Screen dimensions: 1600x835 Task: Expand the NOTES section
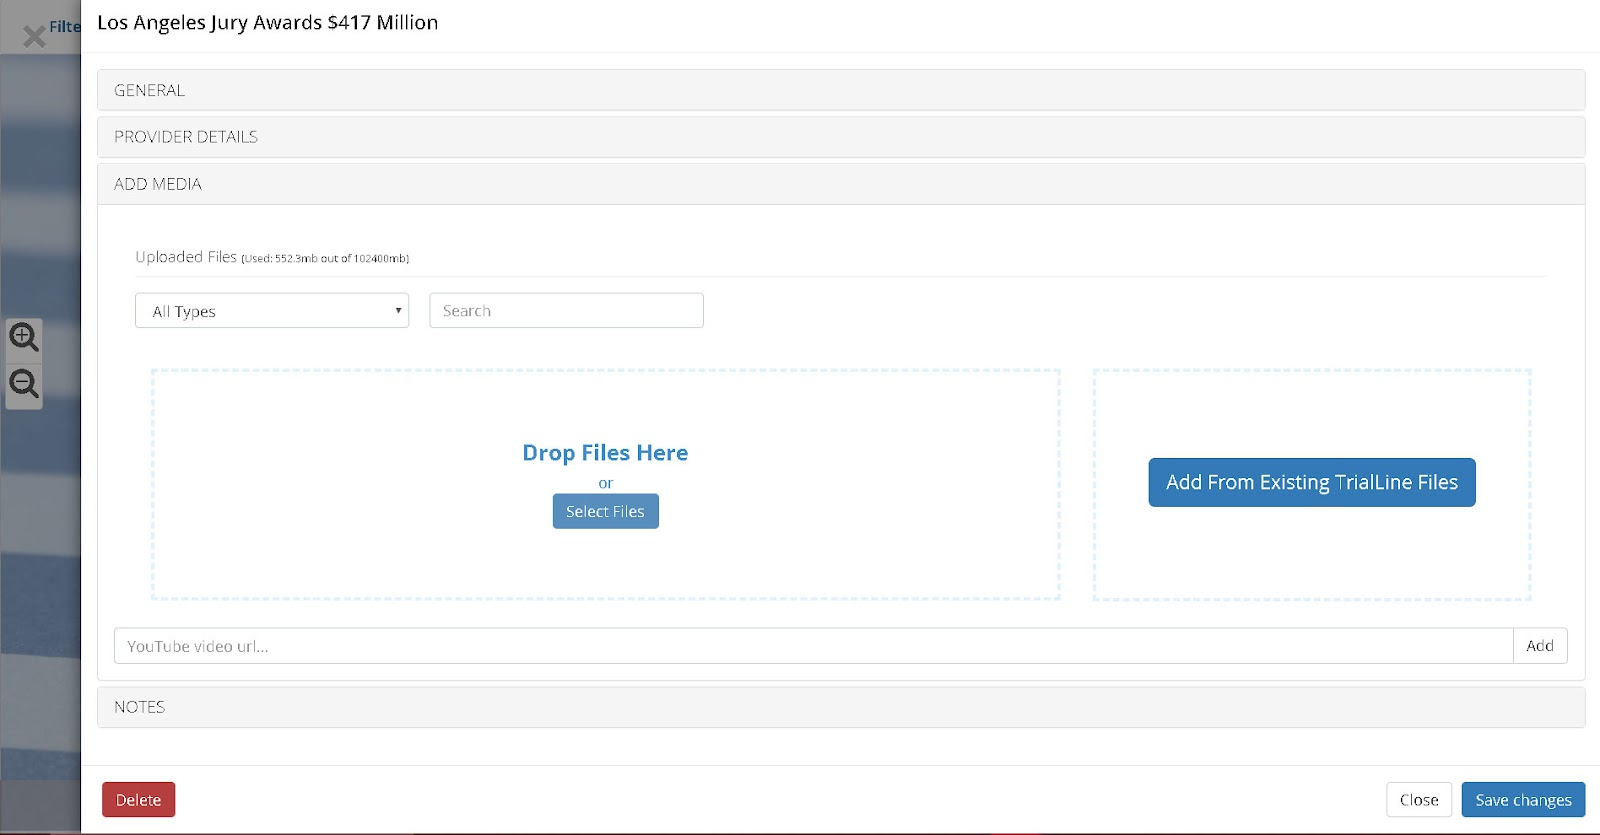(139, 707)
